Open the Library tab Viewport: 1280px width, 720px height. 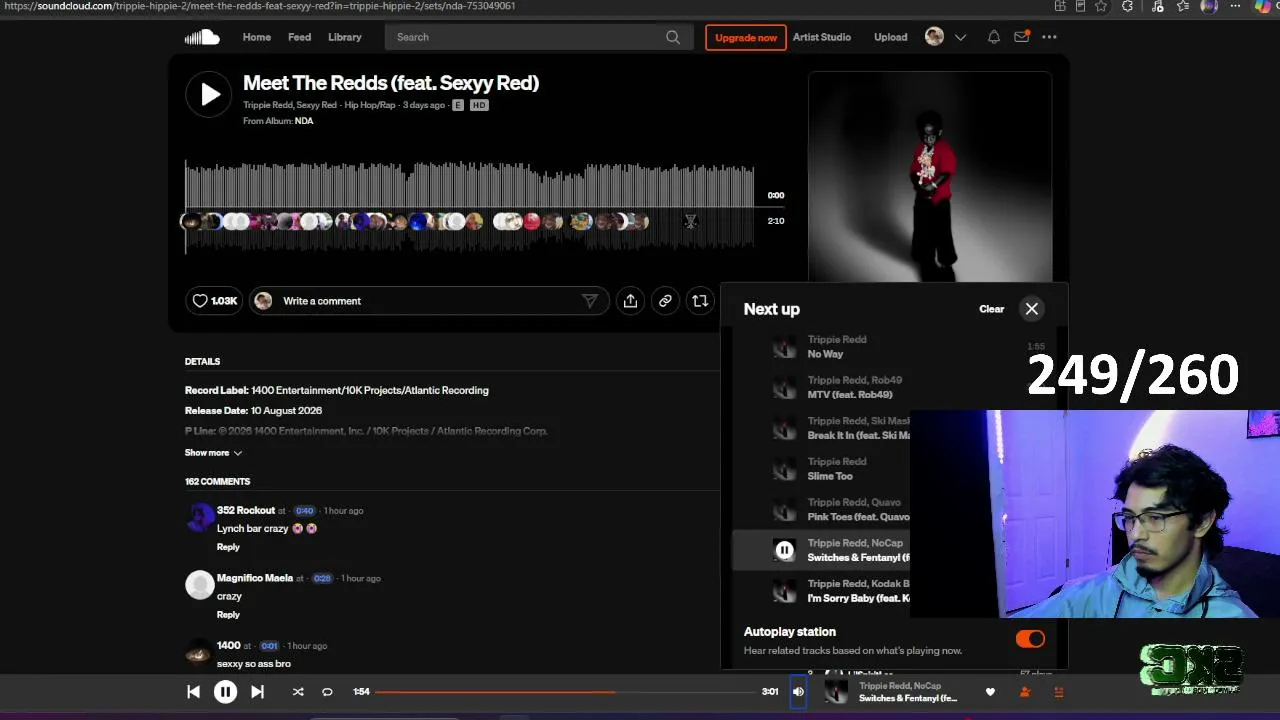tap(345, 37)
